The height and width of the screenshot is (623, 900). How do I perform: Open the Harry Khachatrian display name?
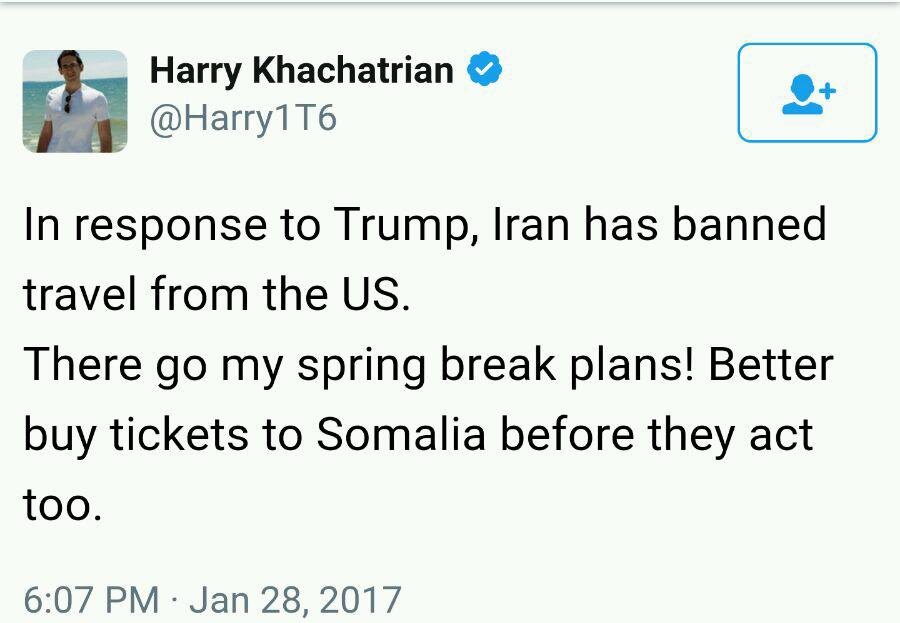(300, 71)
